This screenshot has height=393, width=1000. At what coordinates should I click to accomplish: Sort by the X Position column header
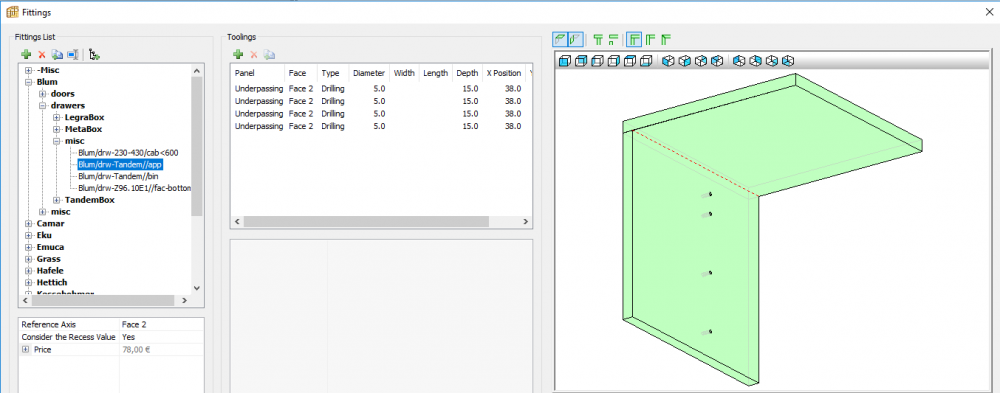504,73
